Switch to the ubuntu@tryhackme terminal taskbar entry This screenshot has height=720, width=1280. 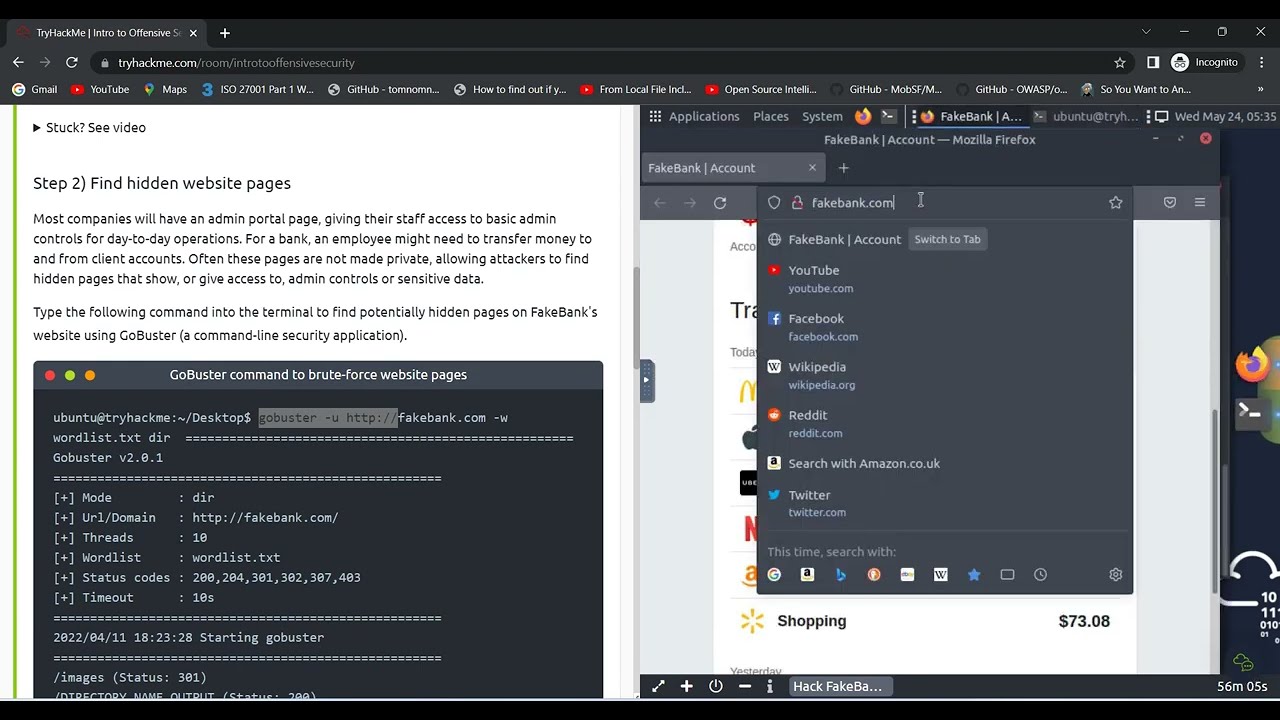click(1086, 116)
